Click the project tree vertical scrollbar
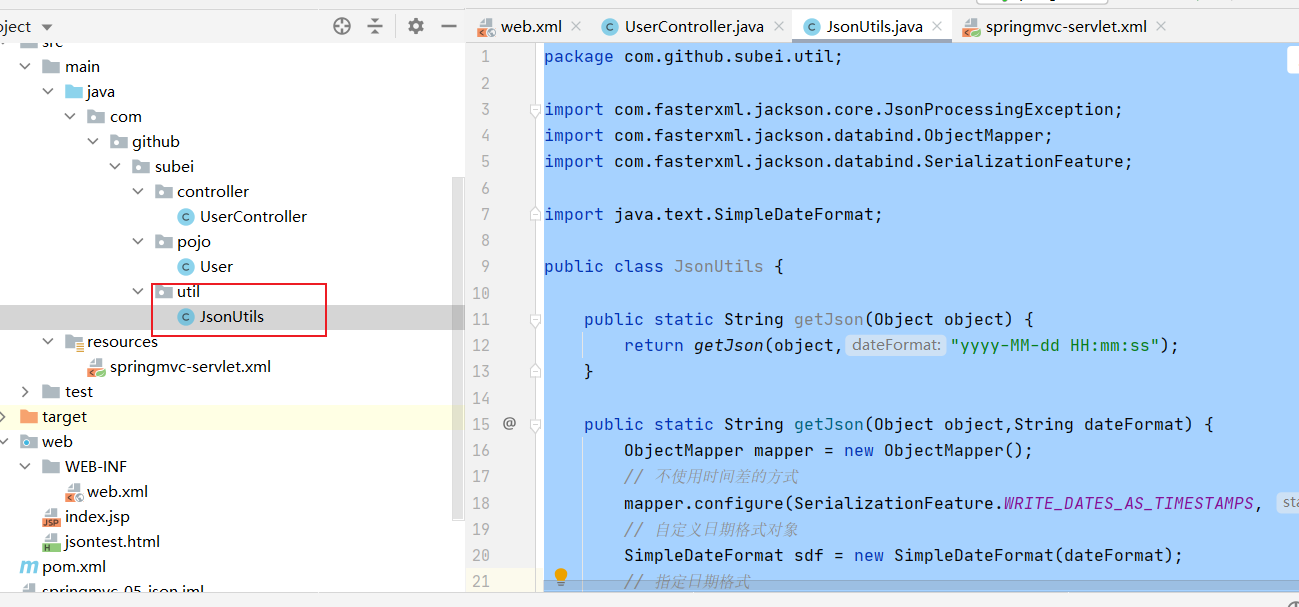The height and width of the screenshot is (607, 1299). click(x=458, y=350)
